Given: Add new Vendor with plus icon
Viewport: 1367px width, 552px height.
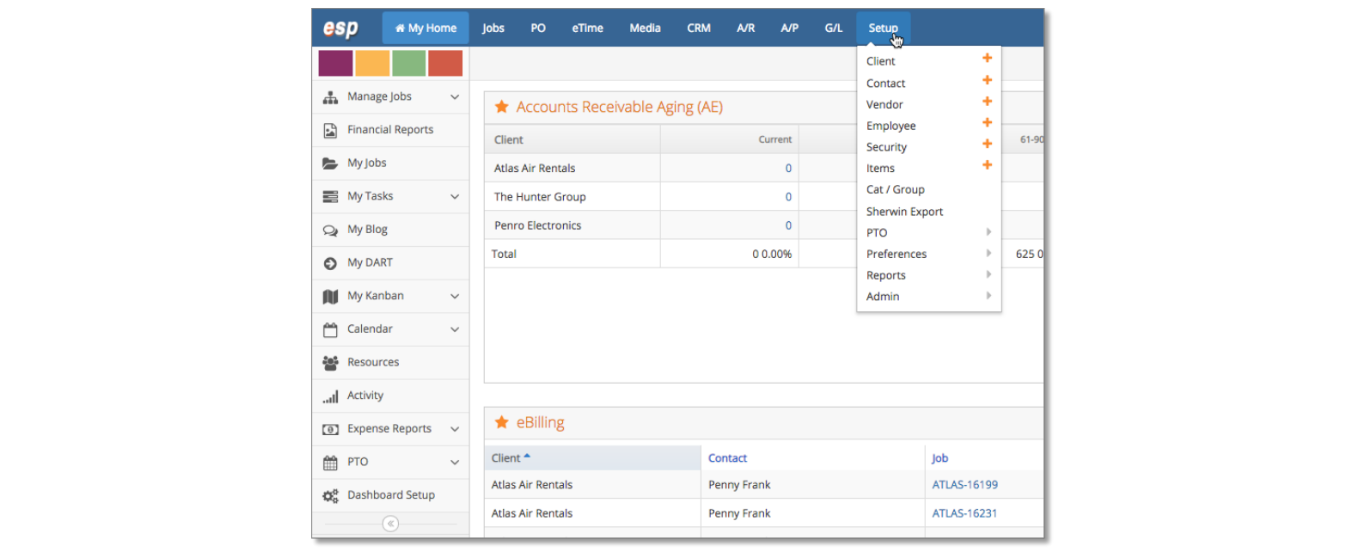Looking at the screenshot, I should click(987, 101).
